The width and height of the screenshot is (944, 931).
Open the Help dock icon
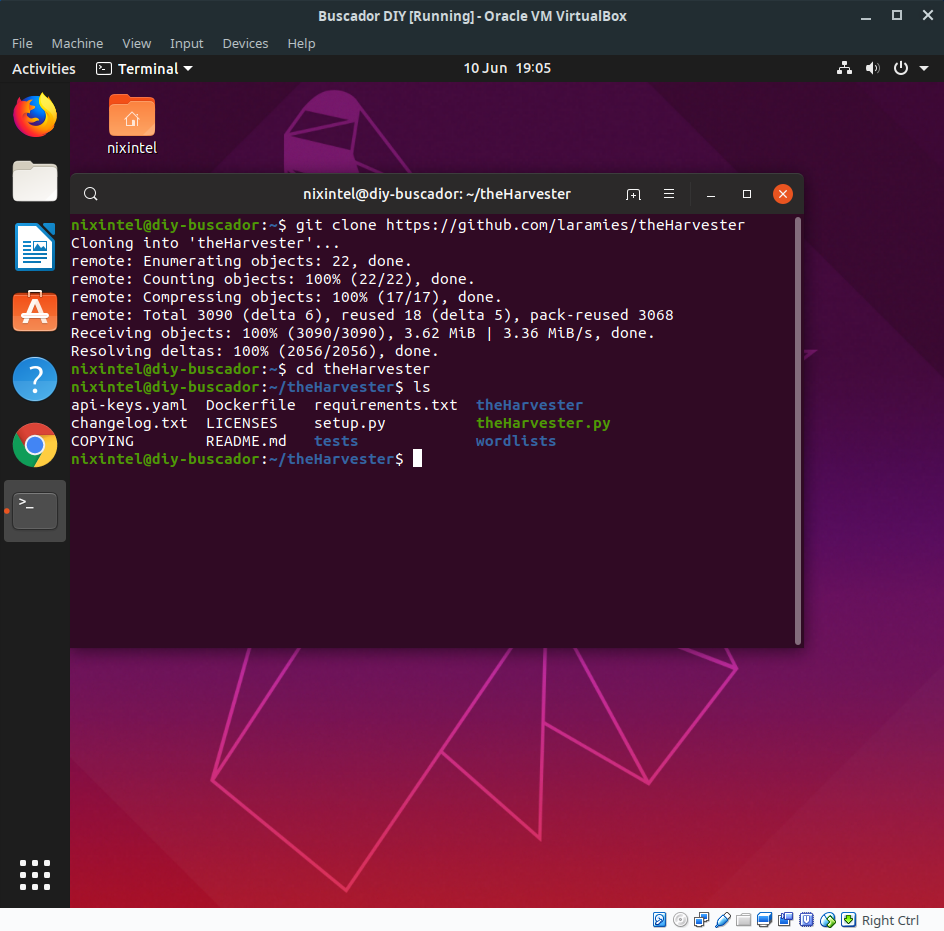[35, 379]
